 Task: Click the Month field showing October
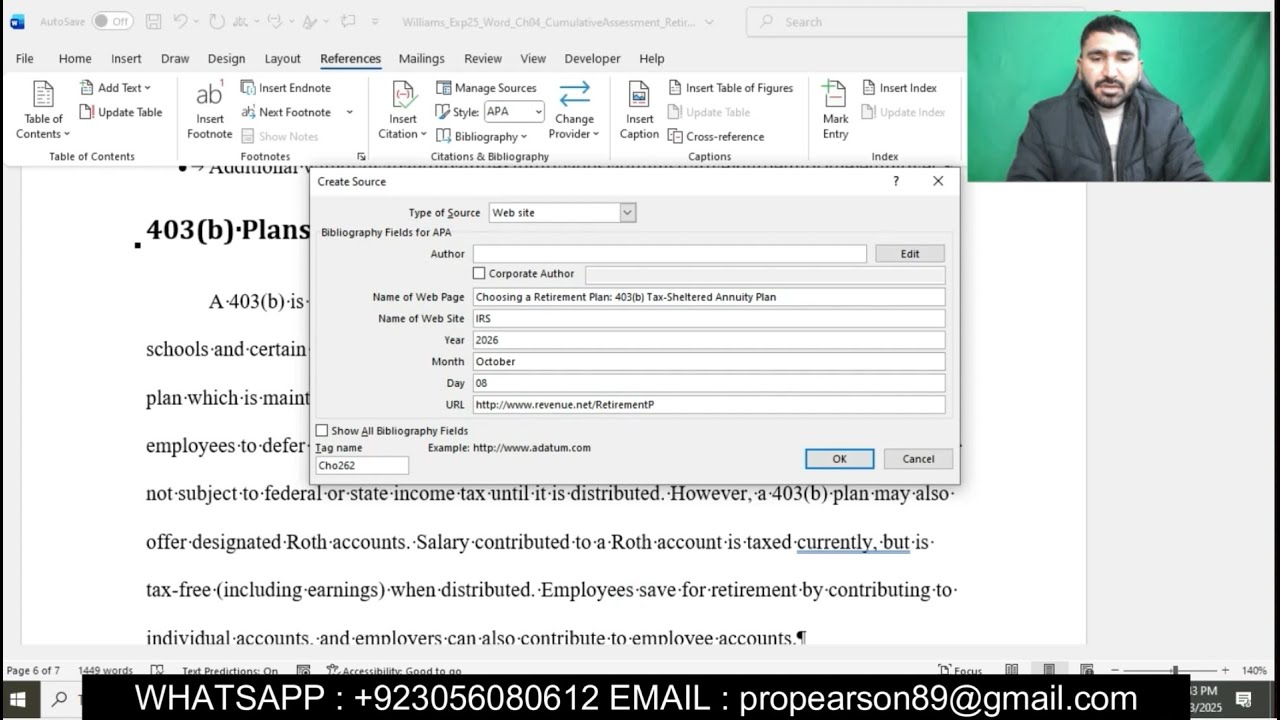tap(709, 362)
